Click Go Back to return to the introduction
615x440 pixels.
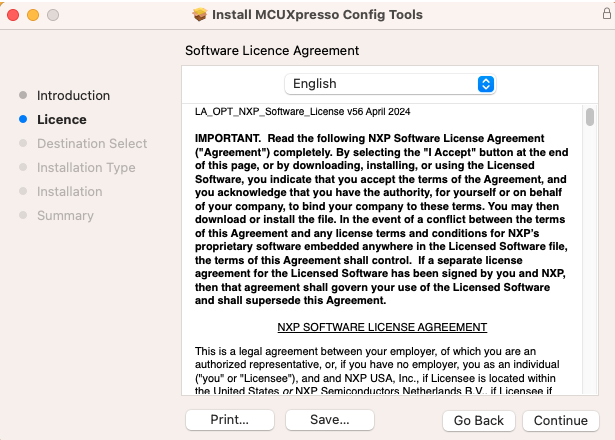(479, 420)
